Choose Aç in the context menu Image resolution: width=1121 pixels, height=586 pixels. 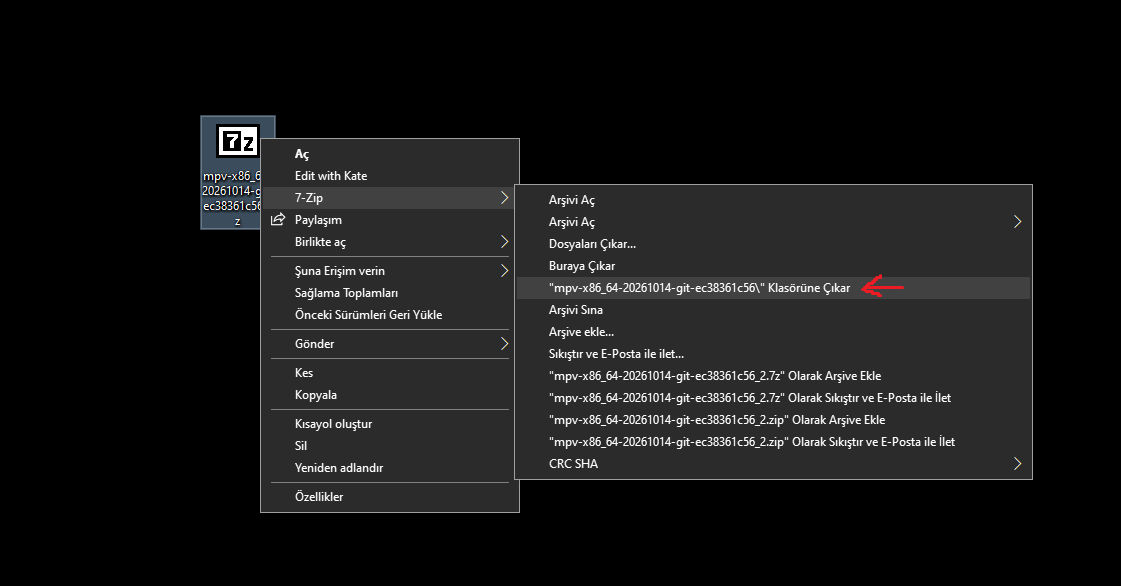(390, 154)
